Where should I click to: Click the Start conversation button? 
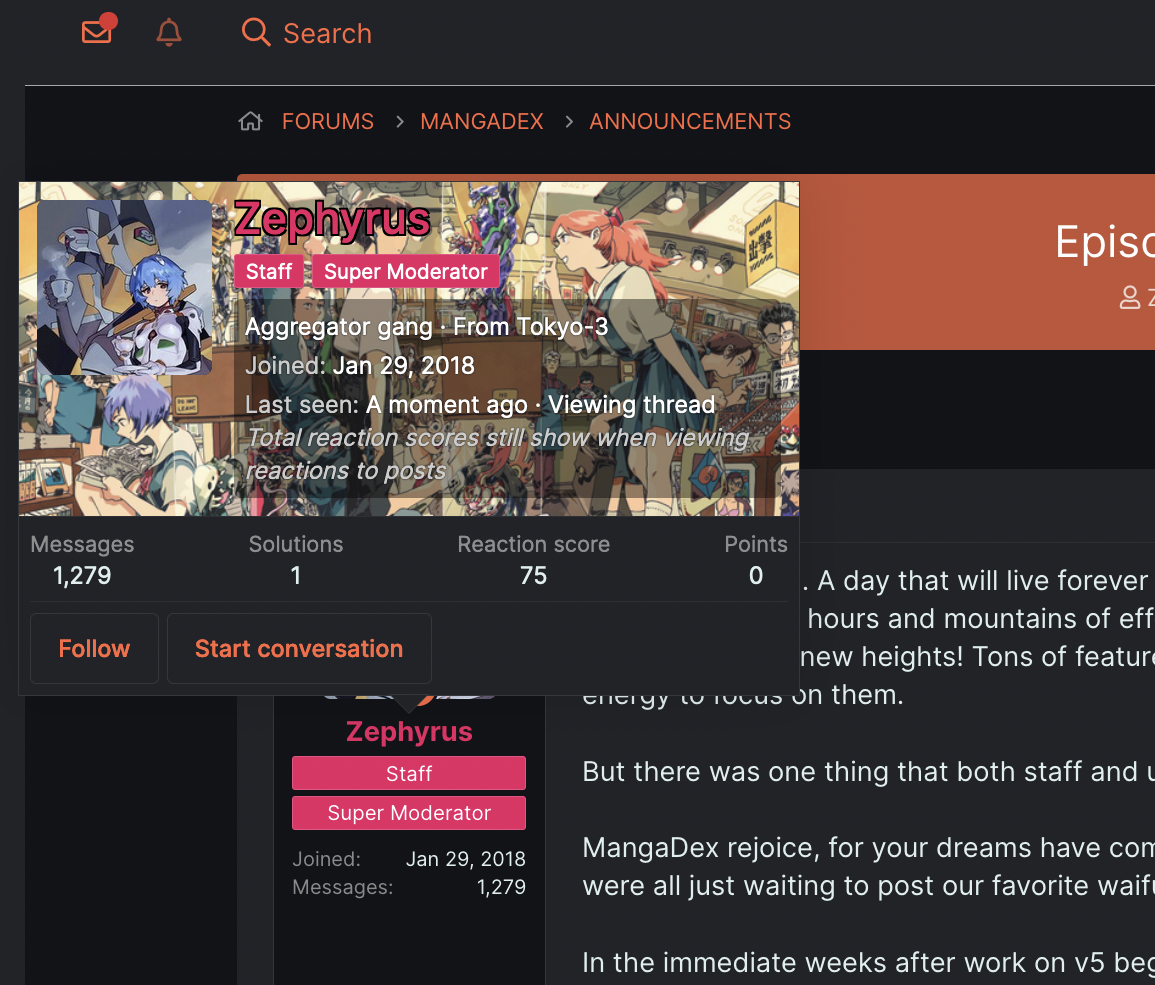click(x=299, y=648)
